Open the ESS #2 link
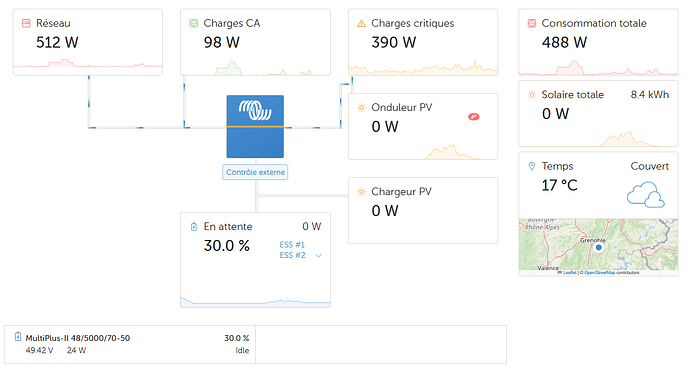This screenshot has height=370, width=690. [x=292, y=255]
